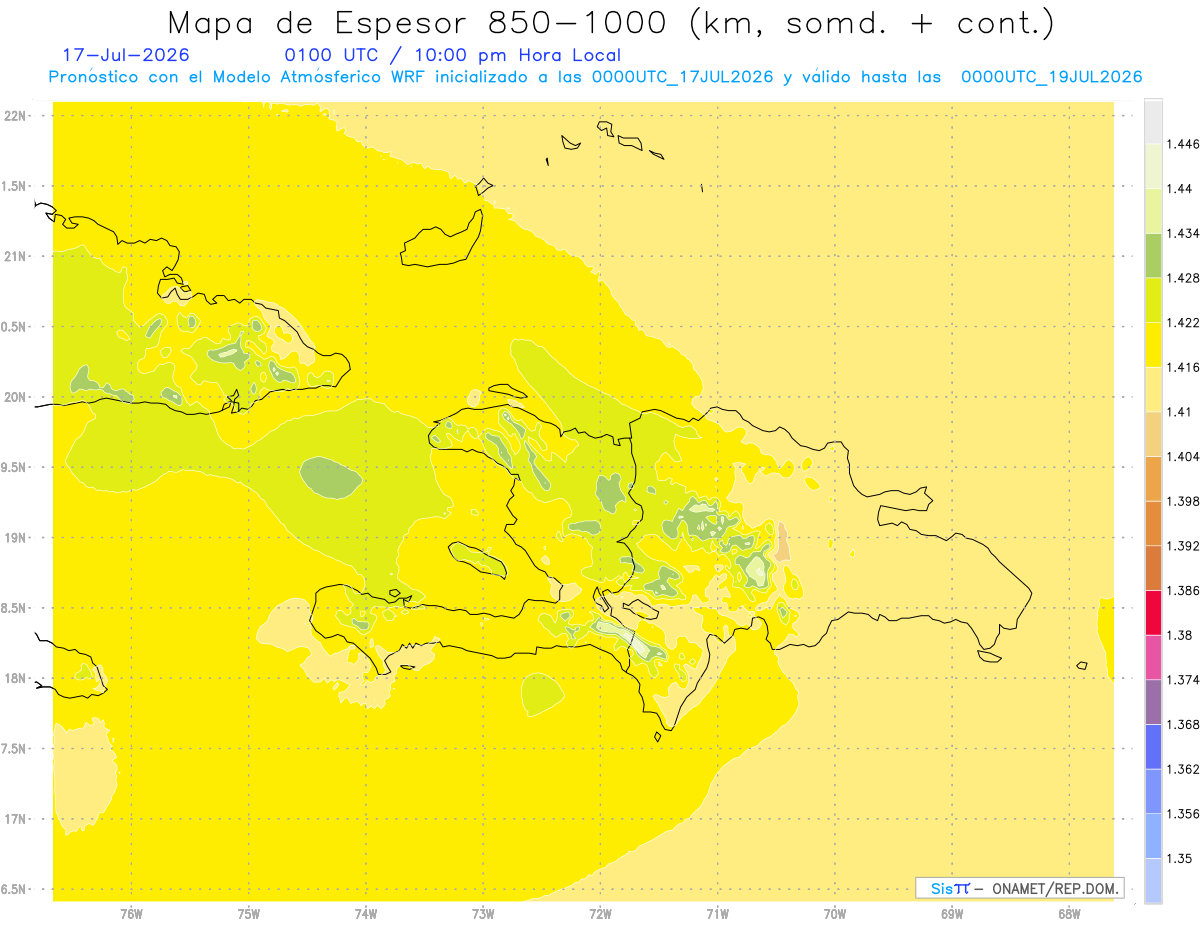Click the legend value '1.44'
1200x927 pixels.
pyautogui.click(x=1179, y=188)
